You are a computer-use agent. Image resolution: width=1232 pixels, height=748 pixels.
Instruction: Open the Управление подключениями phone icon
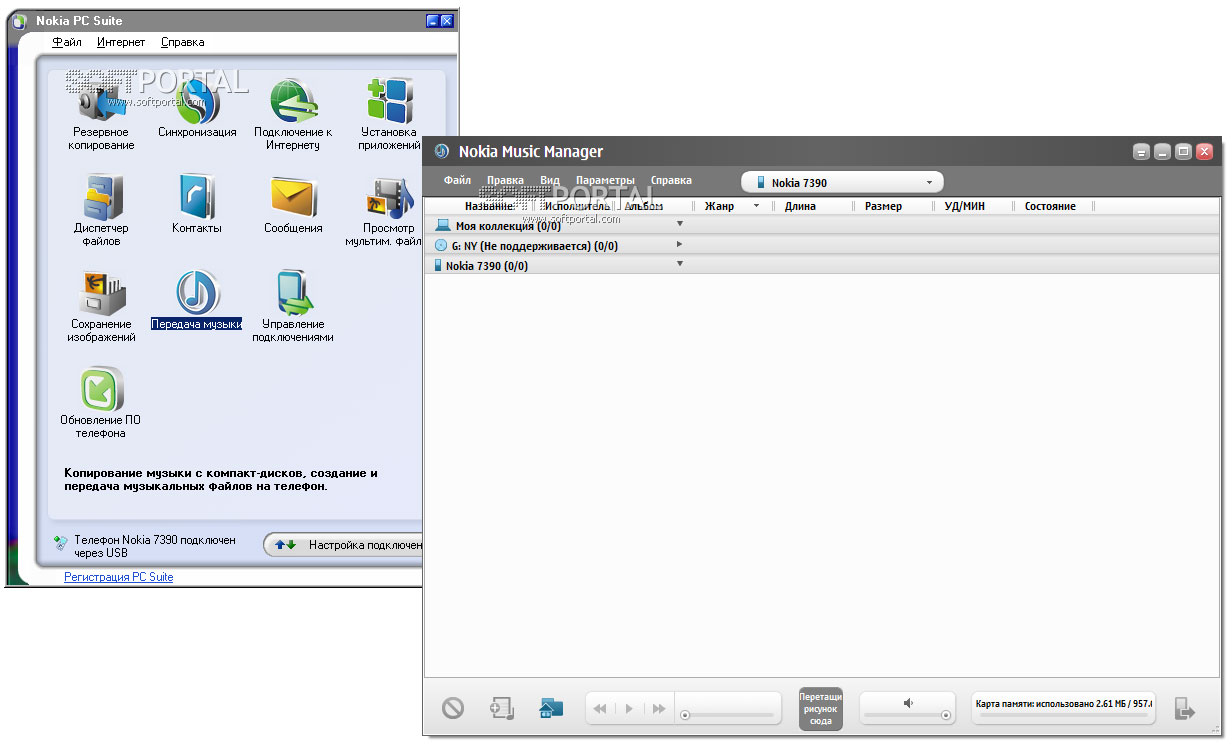tap(293, 292)
